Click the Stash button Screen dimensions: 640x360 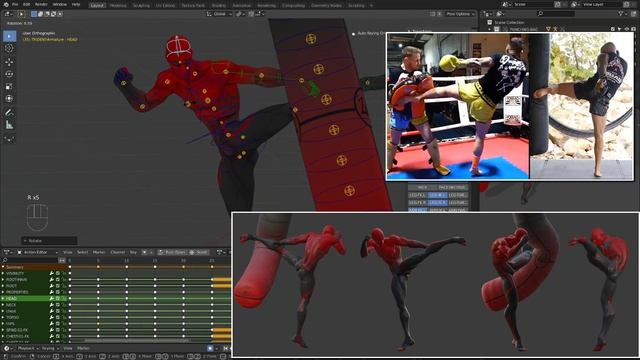pyautogui.click(x=199, y=252)
